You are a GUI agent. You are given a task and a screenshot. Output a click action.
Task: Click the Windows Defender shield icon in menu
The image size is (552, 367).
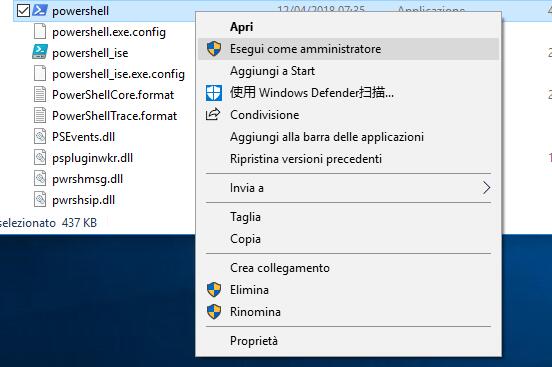point(214,93)
